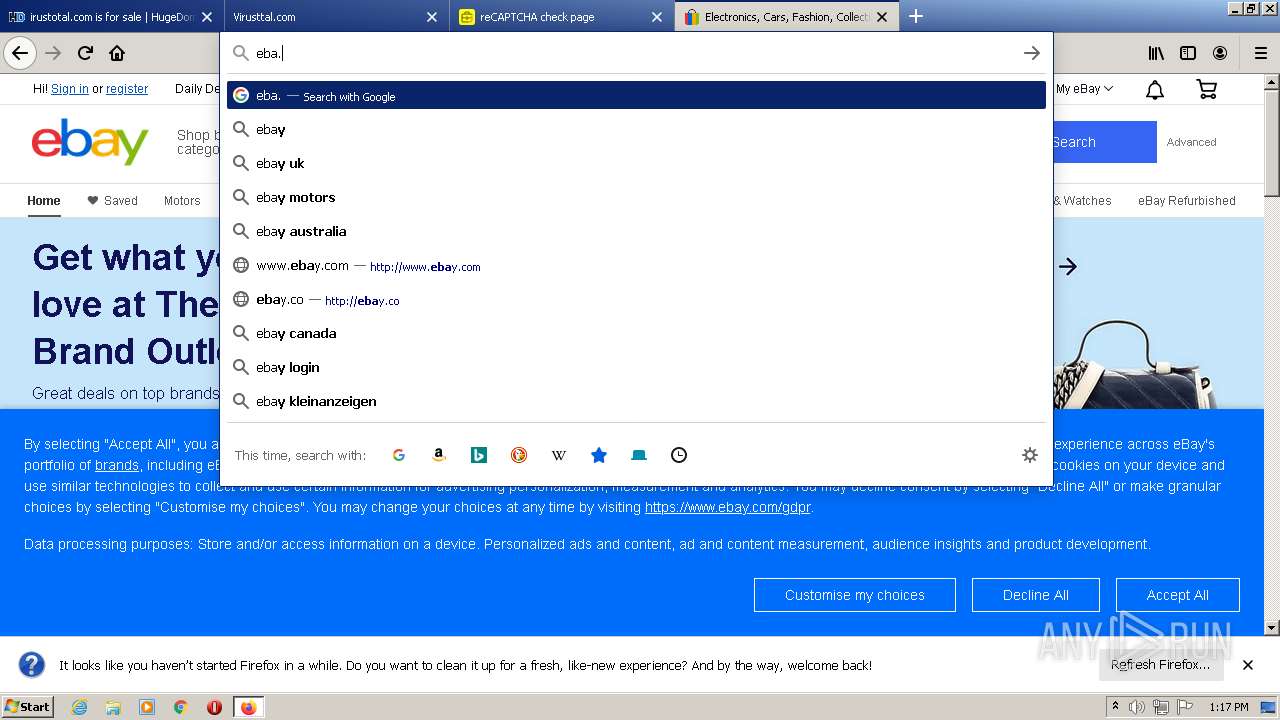The height and width of the screenshot is (720, 1280).
Task: Dismiss the Refresh Firefox notification bar
Action: click(x=1248, y=665)
